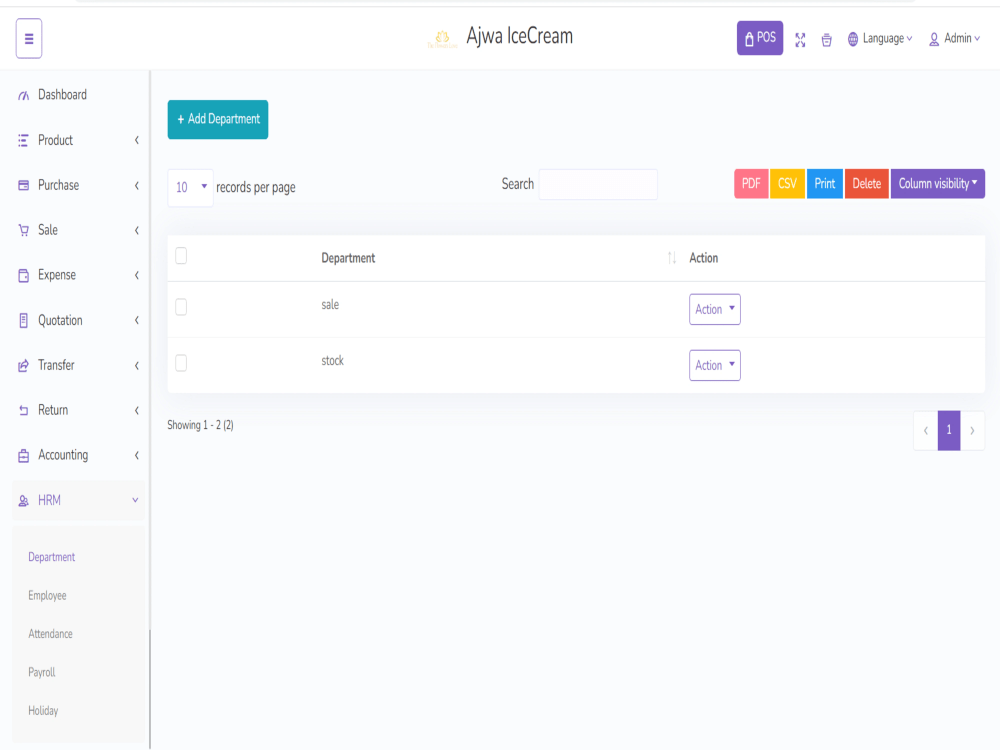Expand the Quotation menu chevron

click(x=136, y=320)
